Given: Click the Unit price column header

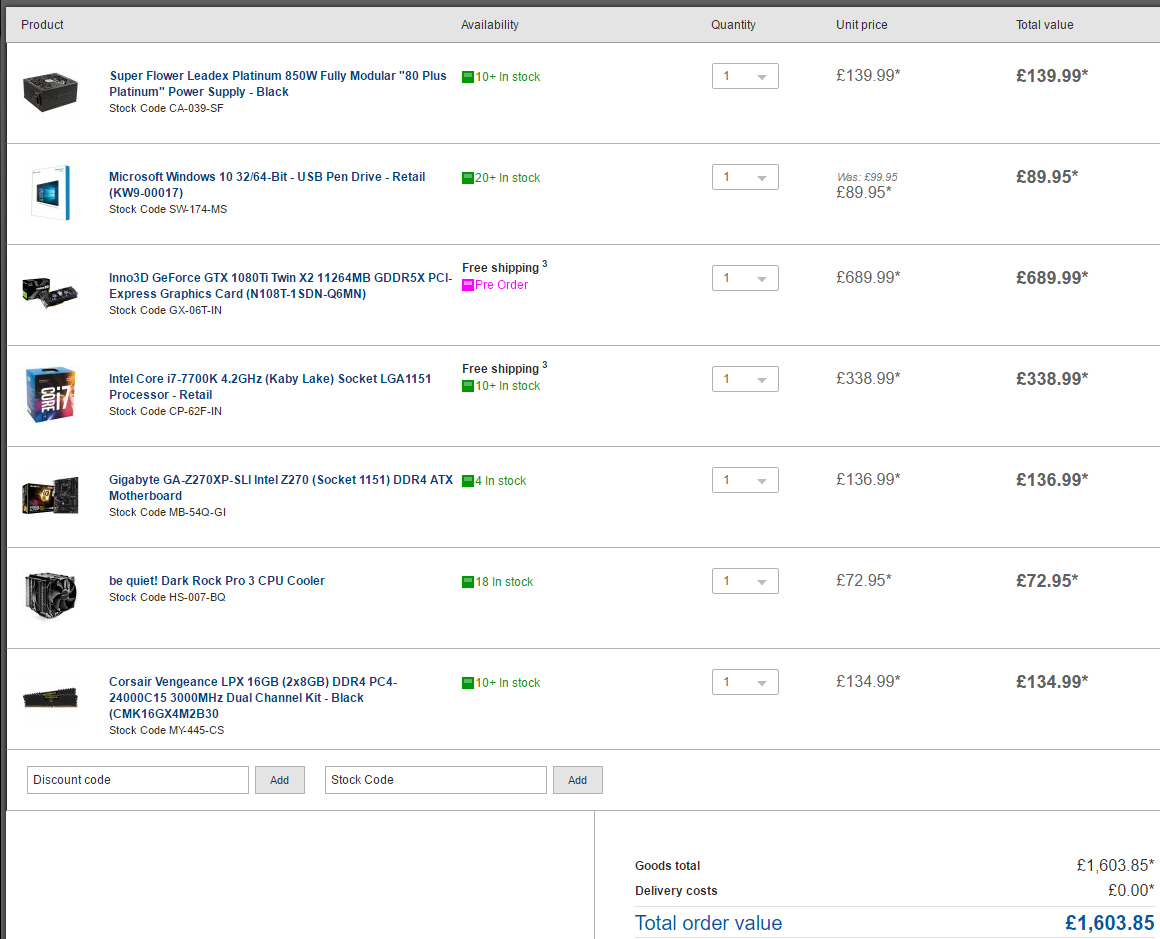Looking at the screenshot, I should tap(862, 24).
